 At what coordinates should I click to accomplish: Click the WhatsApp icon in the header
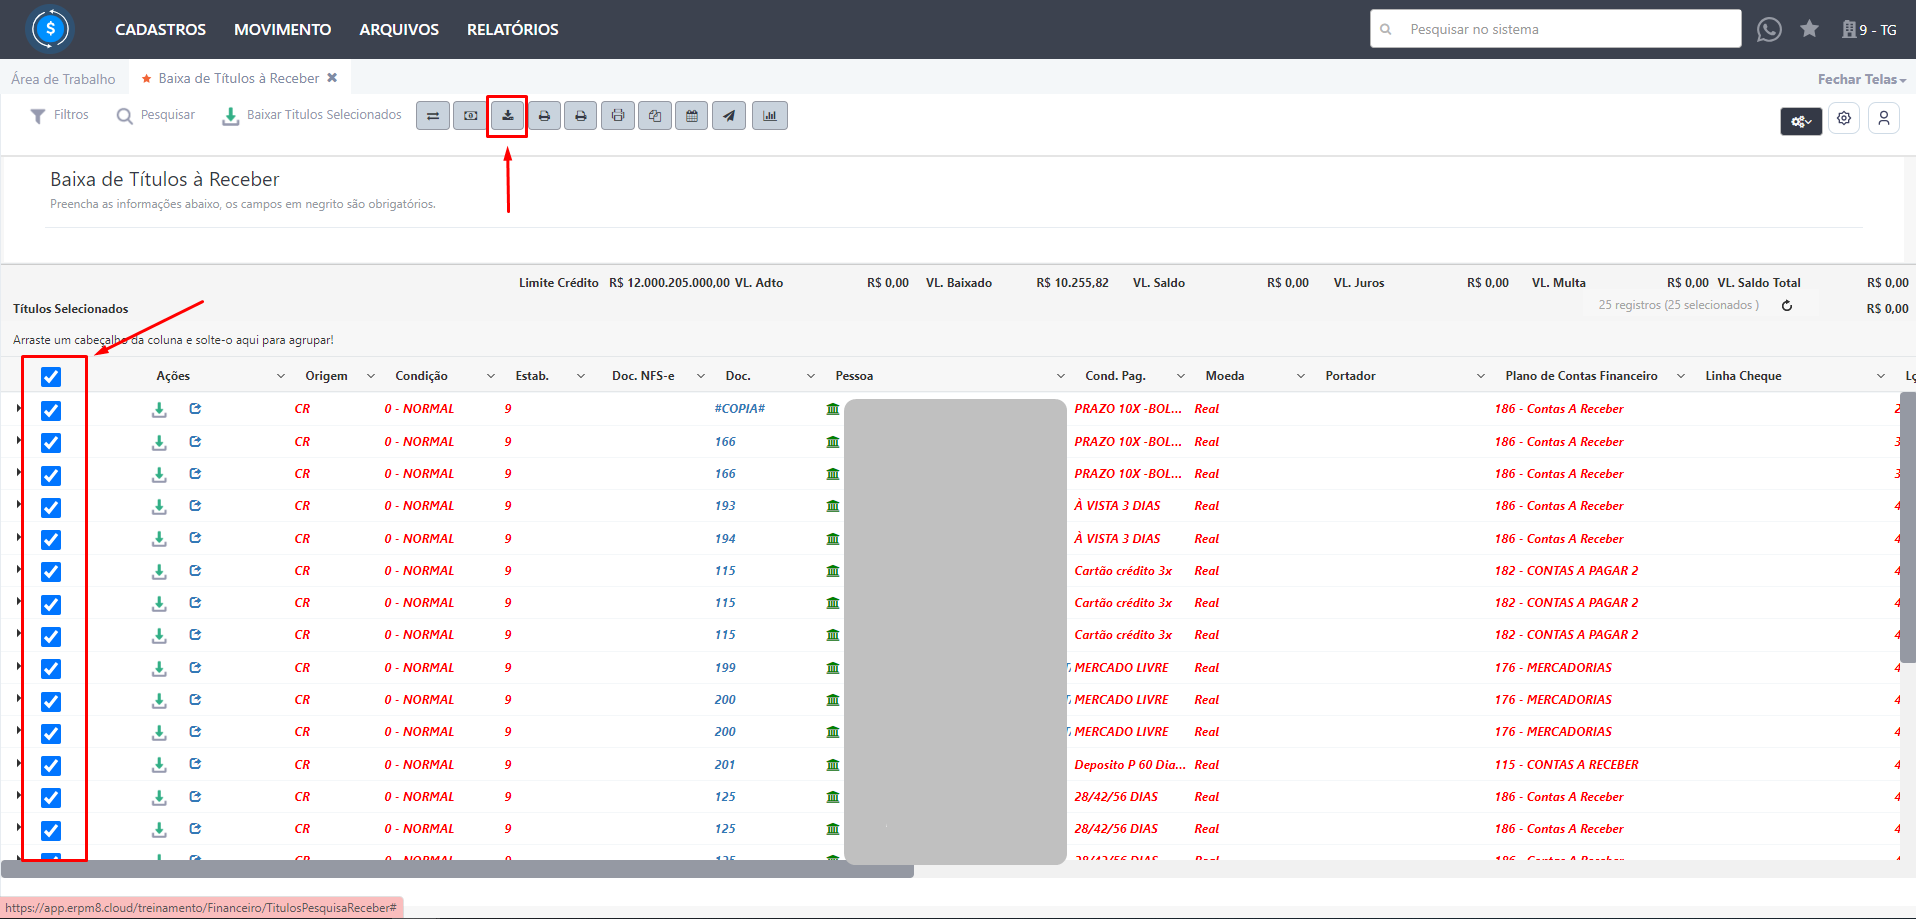pos(1769,29)
